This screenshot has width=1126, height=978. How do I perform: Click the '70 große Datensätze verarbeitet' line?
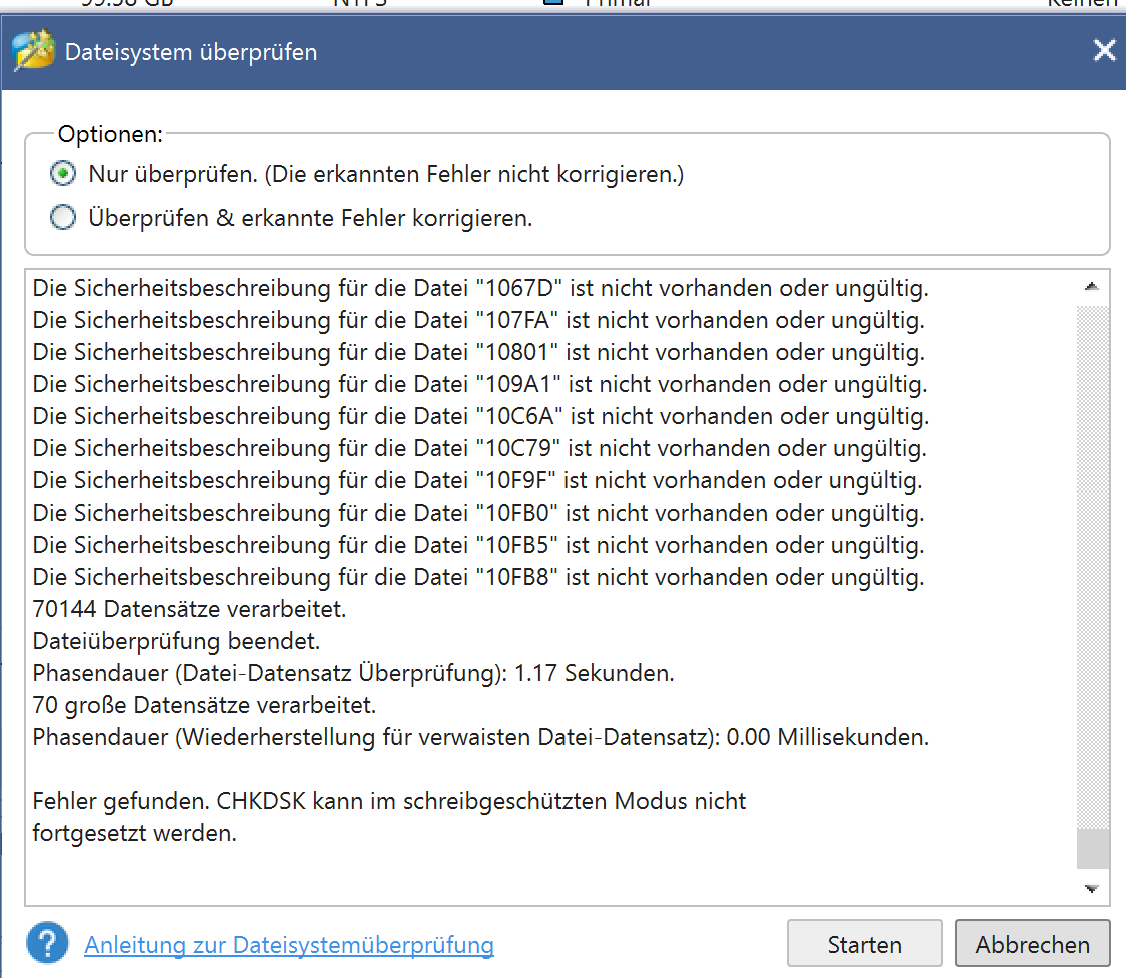(x=204, y=705)
